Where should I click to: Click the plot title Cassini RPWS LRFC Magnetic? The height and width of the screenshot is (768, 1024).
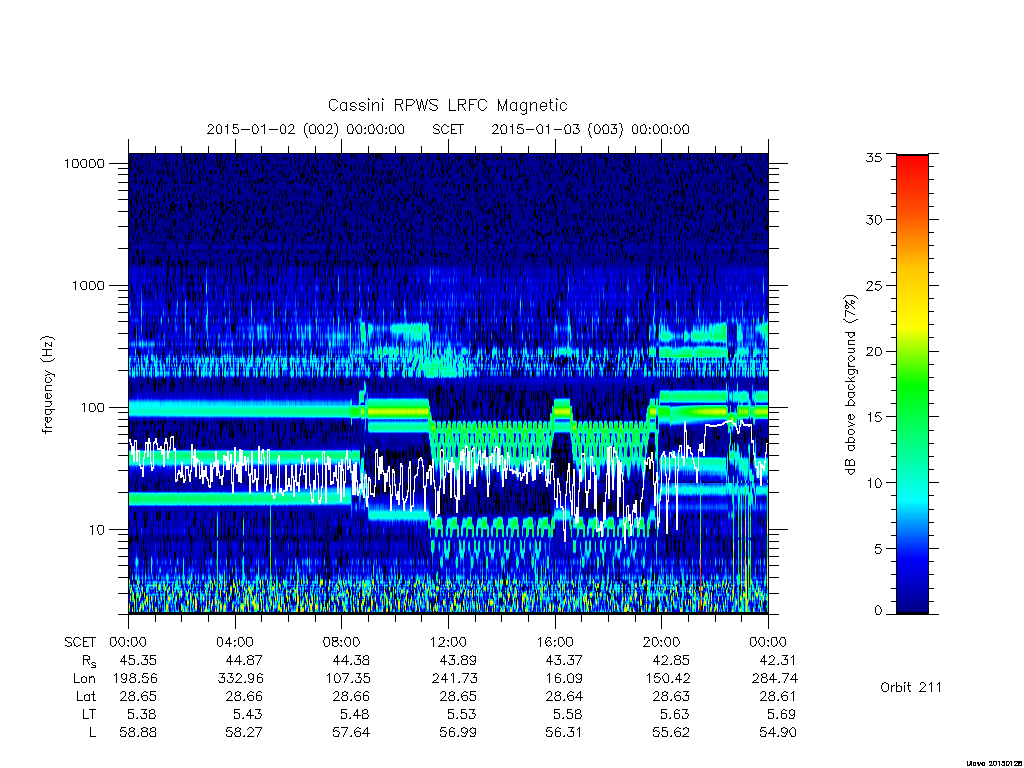447,105
